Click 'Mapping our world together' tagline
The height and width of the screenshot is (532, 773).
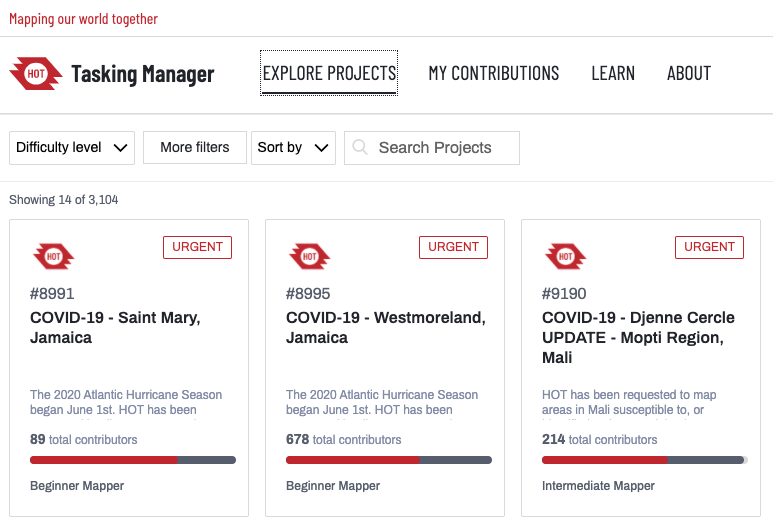point(83,19)
